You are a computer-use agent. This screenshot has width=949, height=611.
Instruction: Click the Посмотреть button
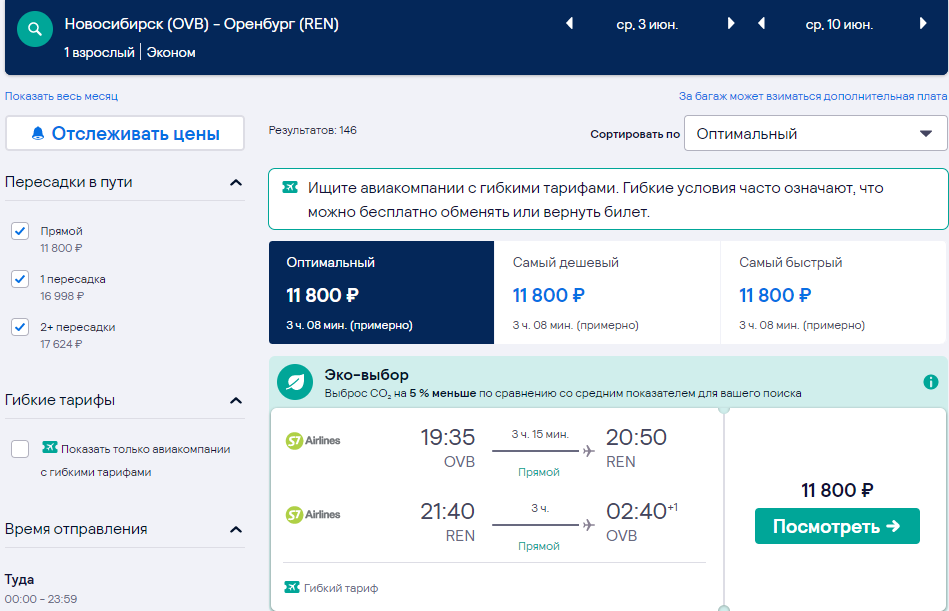(x=837, y=526)
